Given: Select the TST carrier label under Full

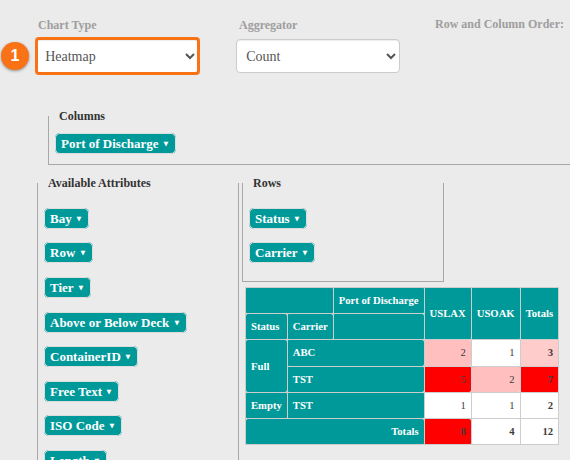Looking at the screenshot, I should [x=356, y=379].
